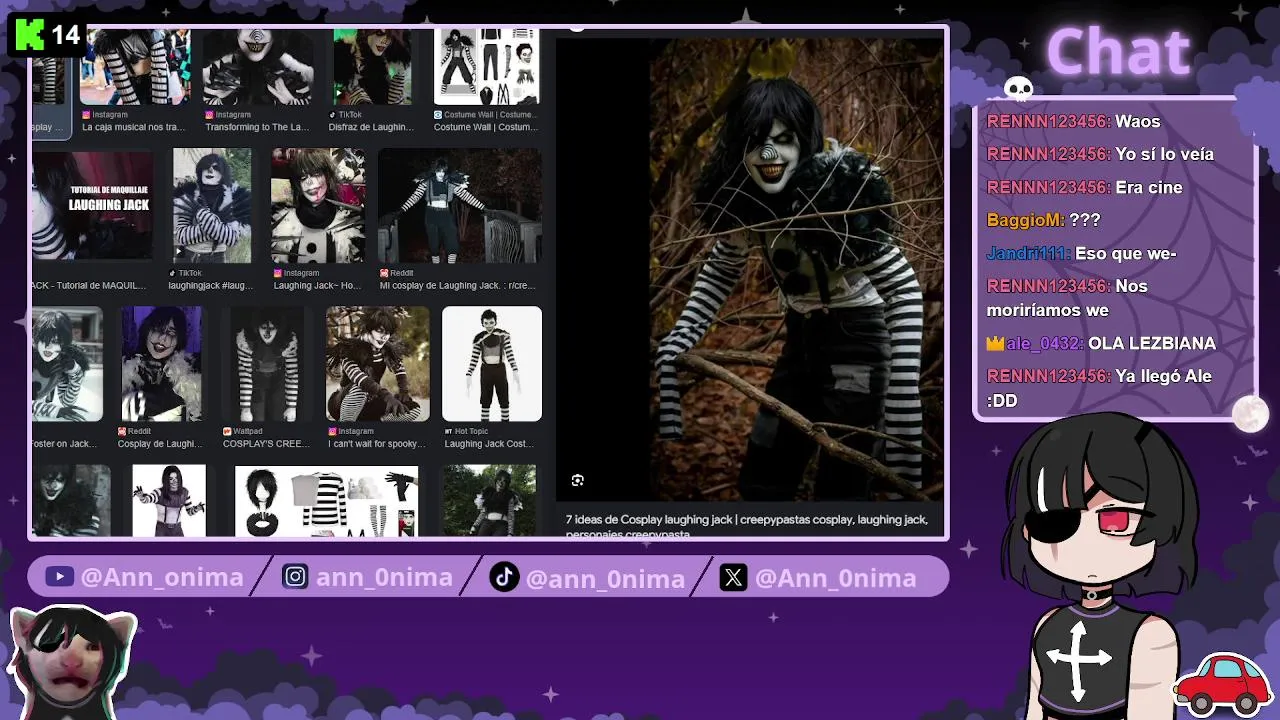
Task: Click the 'Costume Wall | Costum...' title link
Action: tap(486, 128)
